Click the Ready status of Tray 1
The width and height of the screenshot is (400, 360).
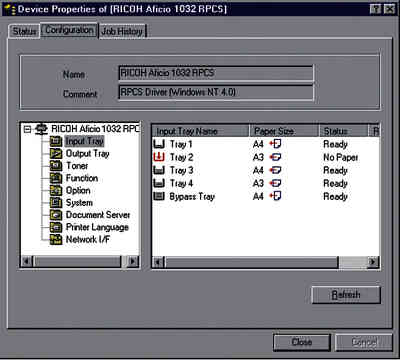[335, 144]
